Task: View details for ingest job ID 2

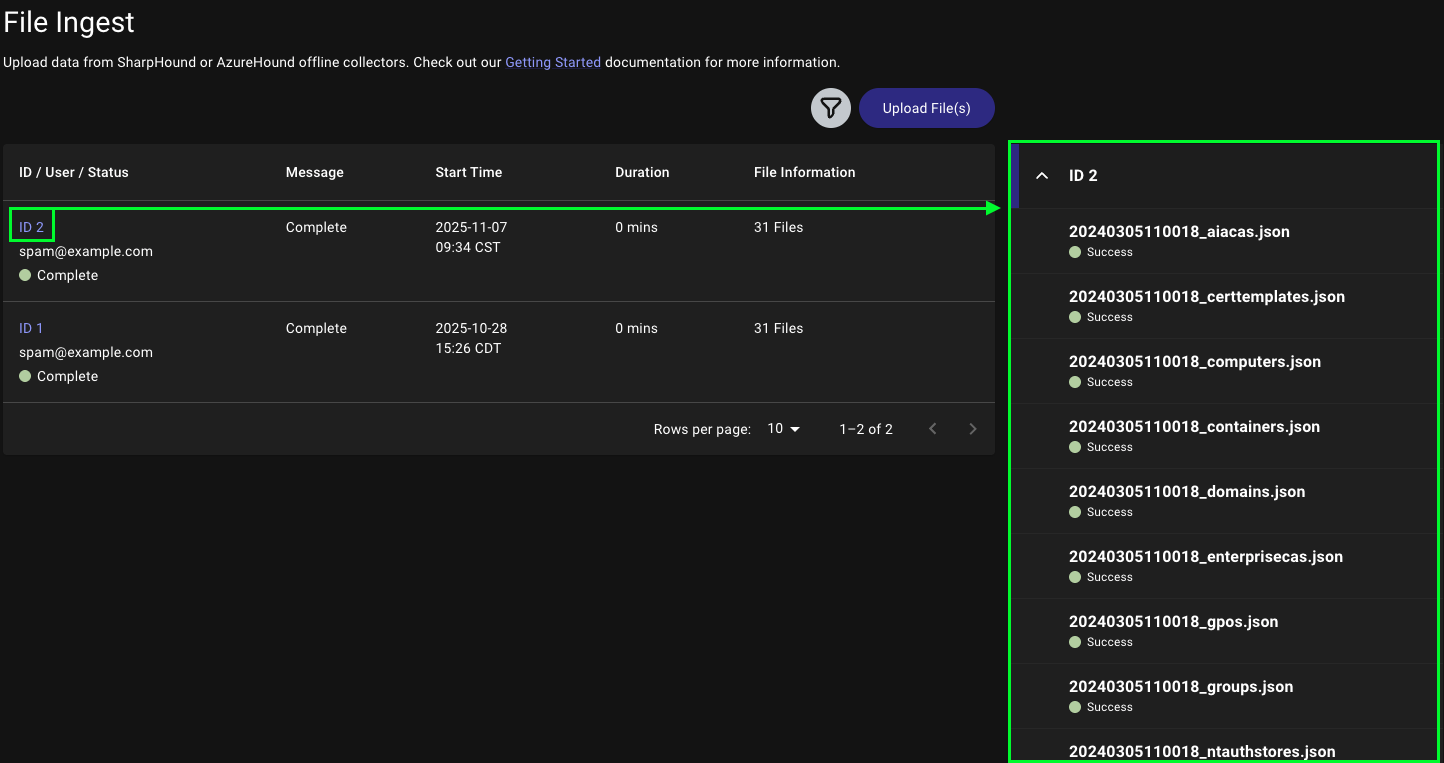Action: (x=31, y=226)
